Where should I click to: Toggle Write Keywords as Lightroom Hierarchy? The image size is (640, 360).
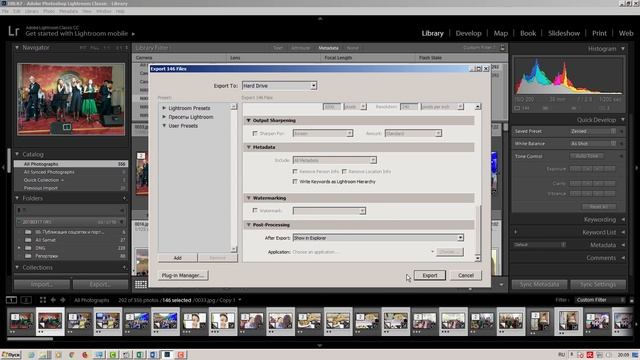coord(295,182)
